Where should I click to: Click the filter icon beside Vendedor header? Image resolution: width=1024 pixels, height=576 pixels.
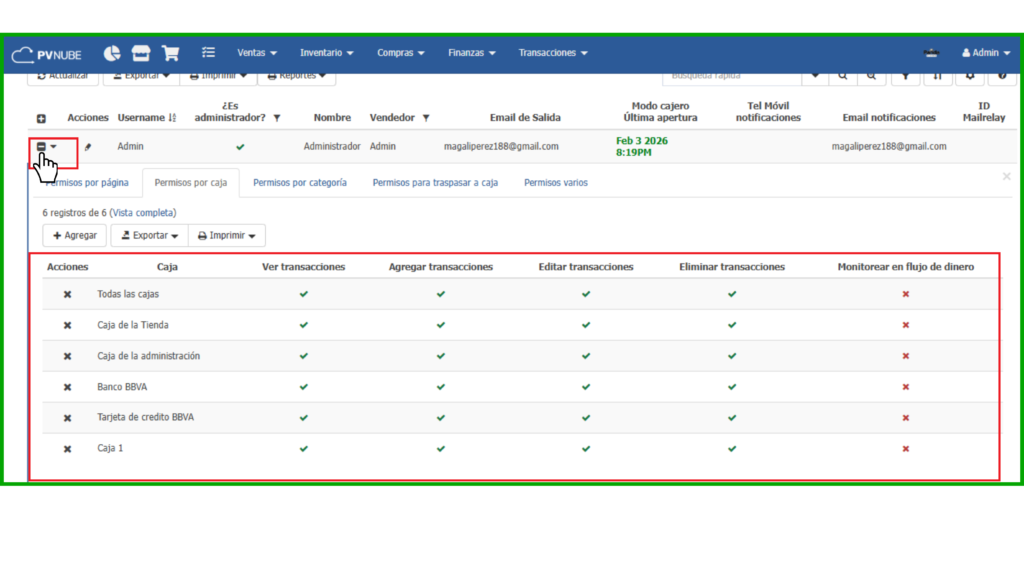point(426,118)
